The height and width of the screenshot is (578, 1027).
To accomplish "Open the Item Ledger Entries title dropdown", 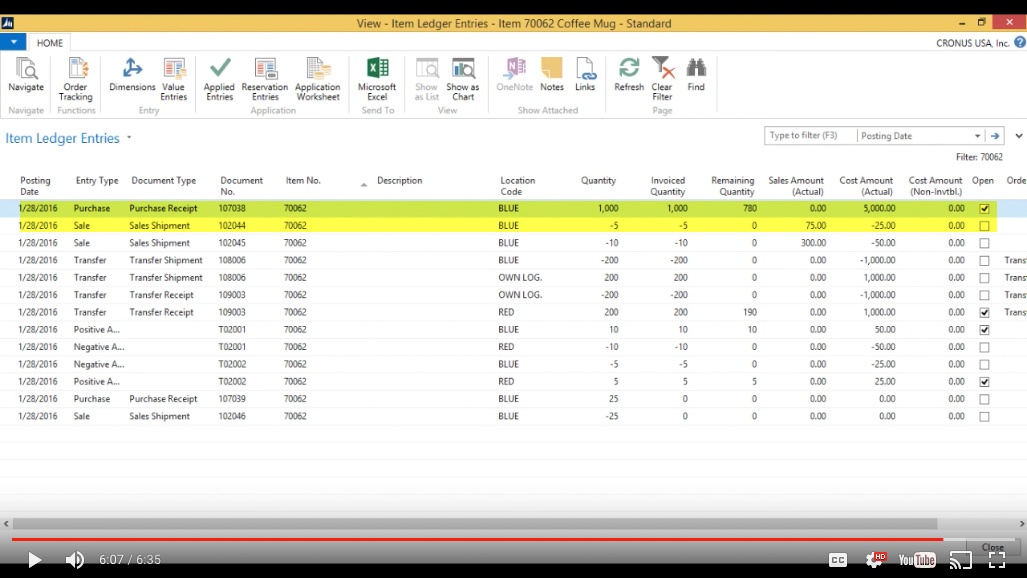I will [129, 139].
